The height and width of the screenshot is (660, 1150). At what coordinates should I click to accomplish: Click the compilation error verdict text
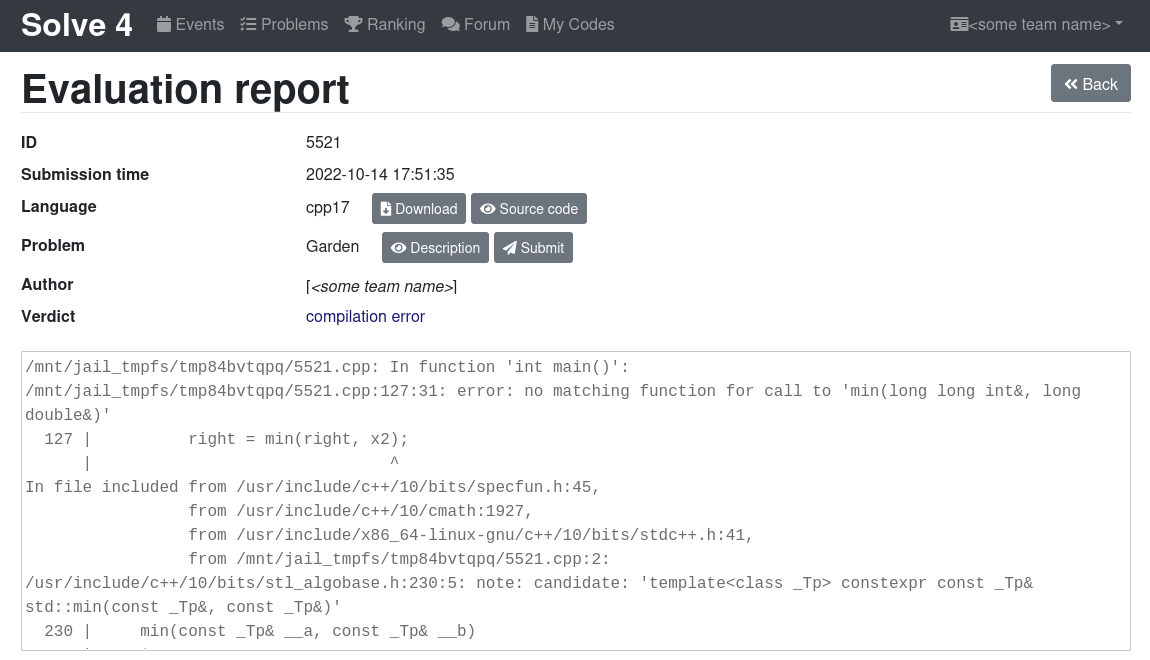[x=365, y=317]
